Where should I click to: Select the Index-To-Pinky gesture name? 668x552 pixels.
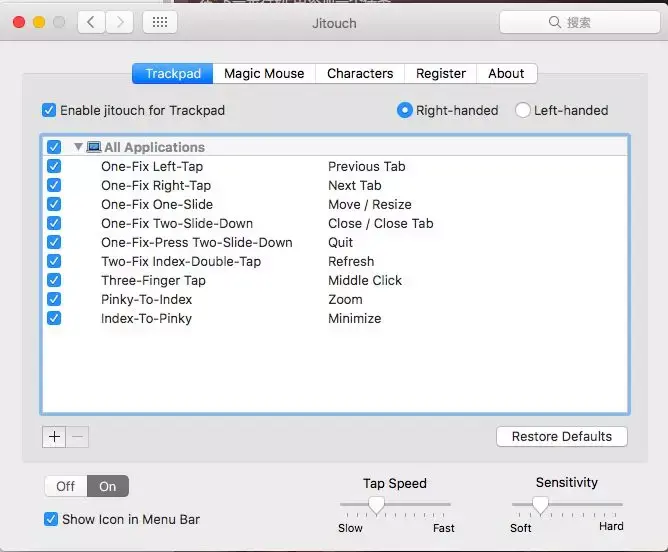(x=146, y=318)
